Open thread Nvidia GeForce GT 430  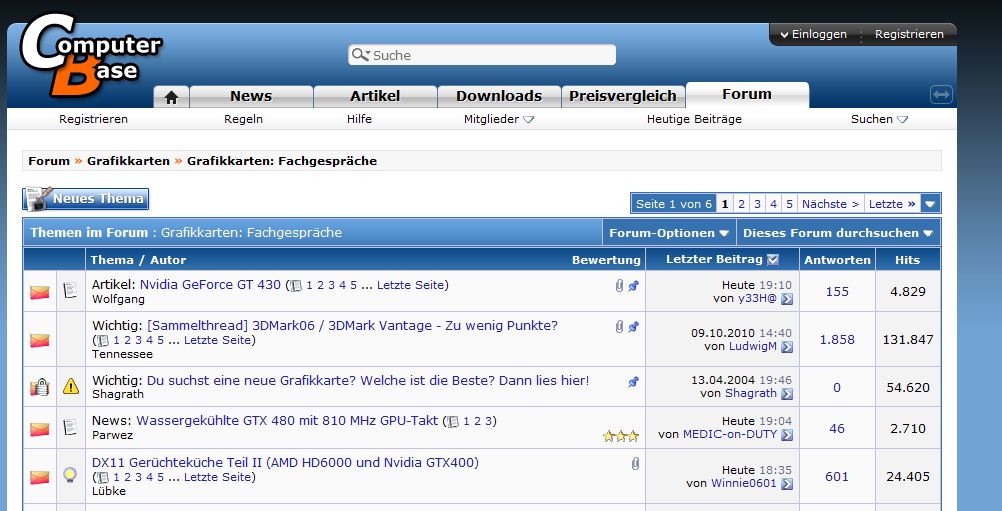click(x=210, y=285)
